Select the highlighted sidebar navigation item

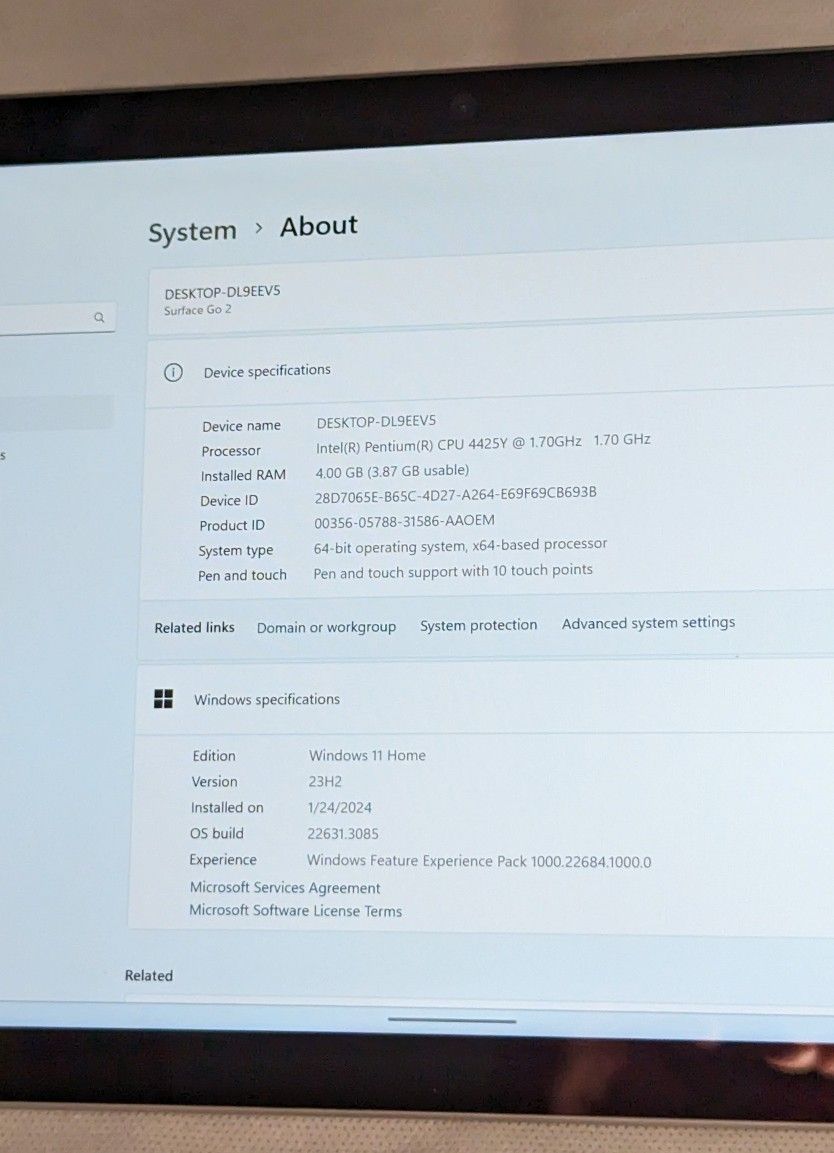(x=55, y=412)
